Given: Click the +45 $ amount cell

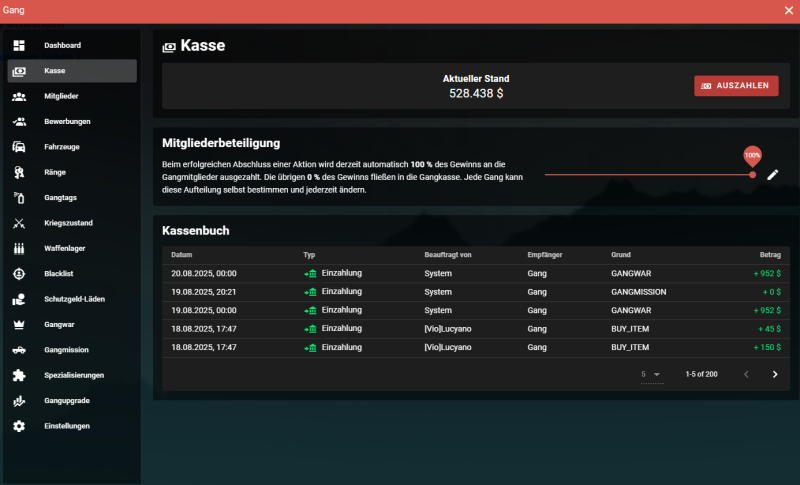Looking at the screenshot, I should tap(769, 329).
